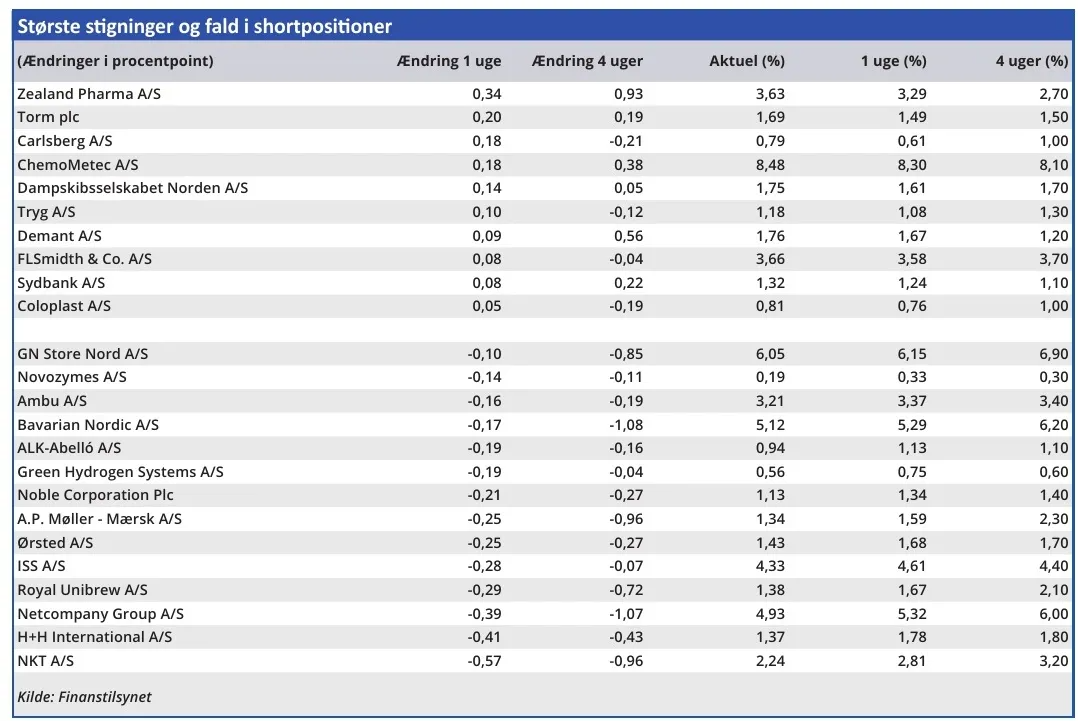Click the Torm plc row label
This screenshot has height=721, width=1078.
coord(48,117)
